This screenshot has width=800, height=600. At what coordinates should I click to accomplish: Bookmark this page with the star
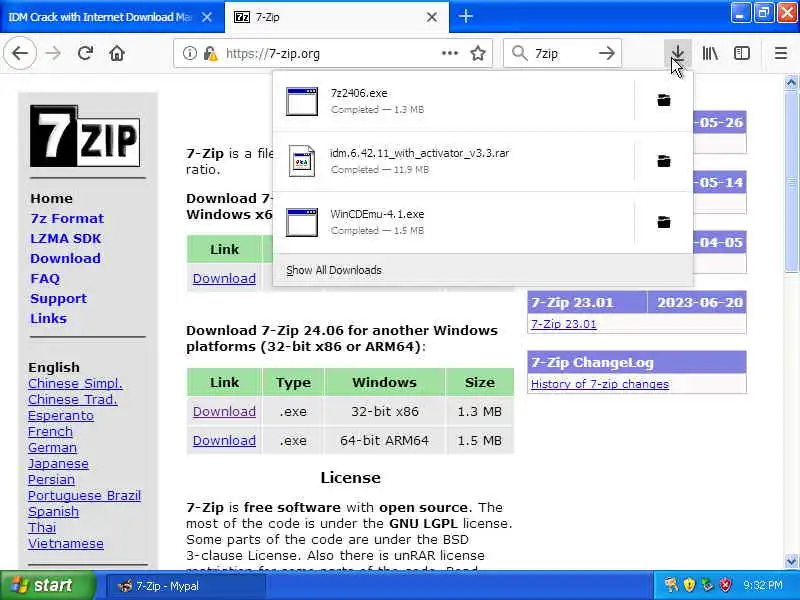(x=478, y=53)
